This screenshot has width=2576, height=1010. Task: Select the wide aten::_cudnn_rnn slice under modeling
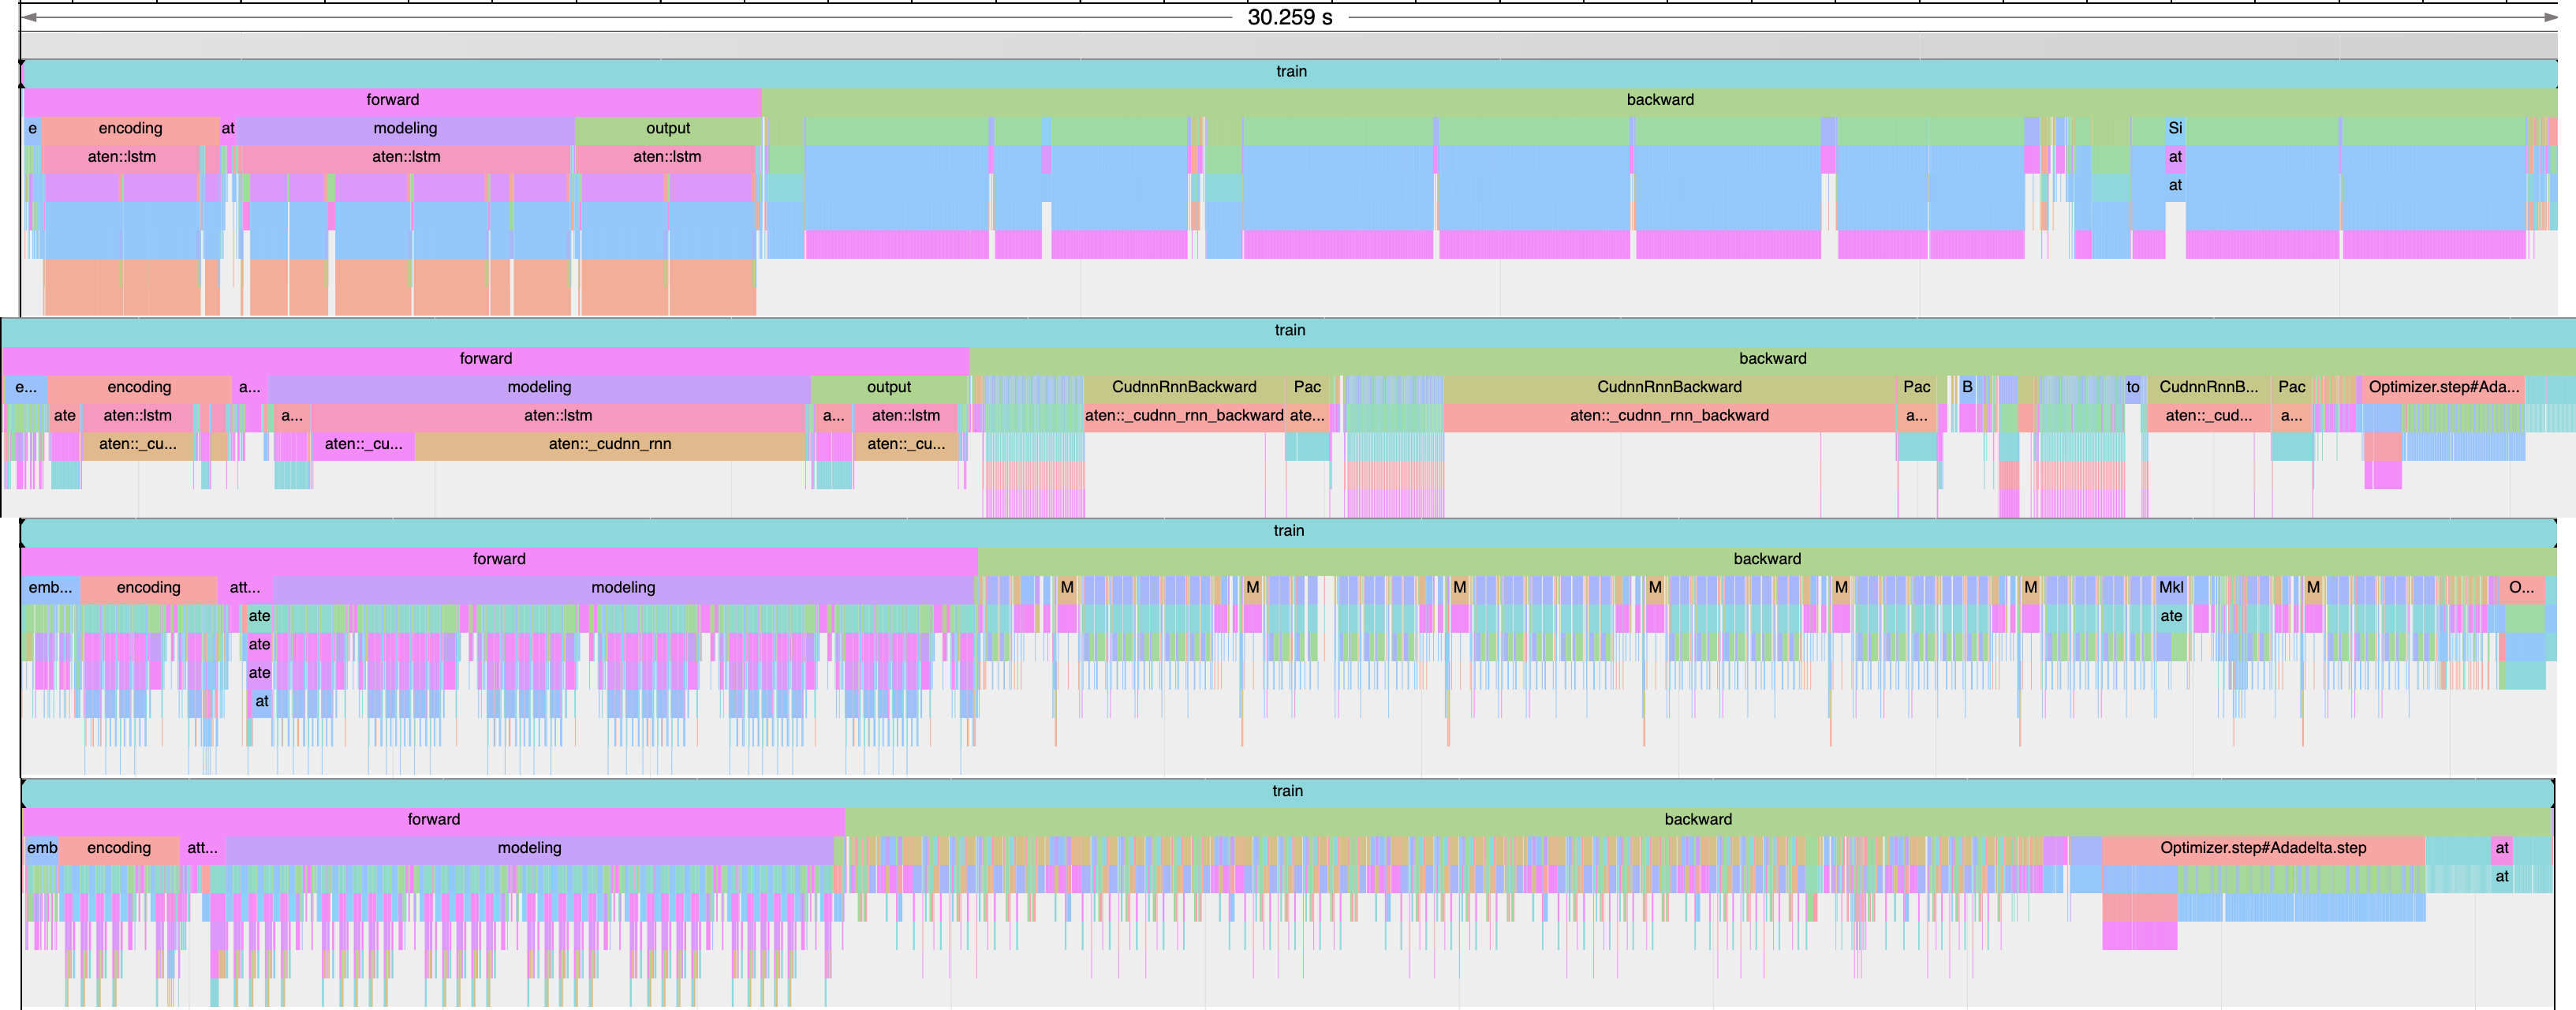point(609,444)
